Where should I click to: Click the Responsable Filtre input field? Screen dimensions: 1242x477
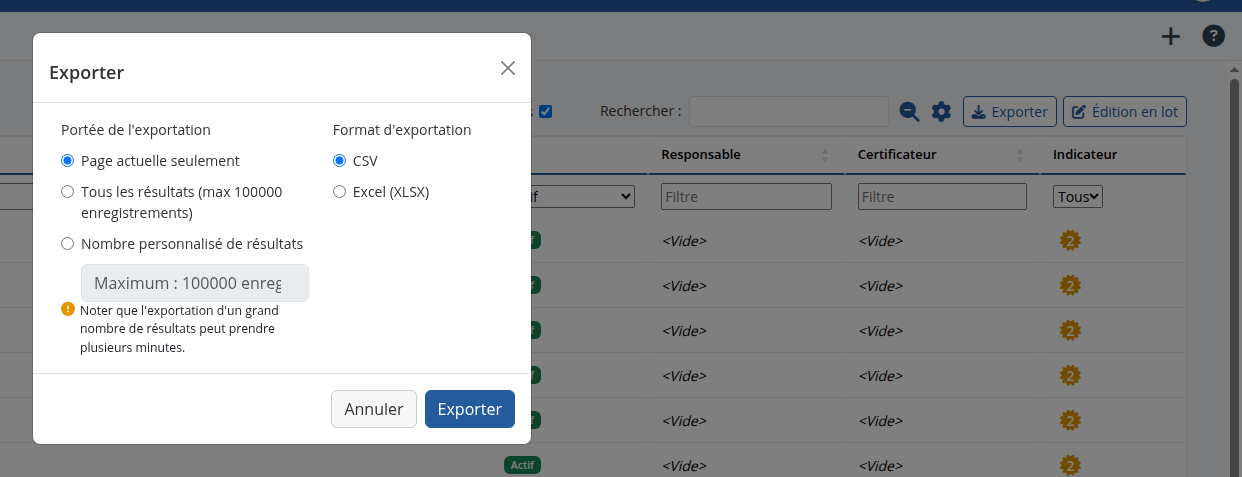tap(746, 197)
